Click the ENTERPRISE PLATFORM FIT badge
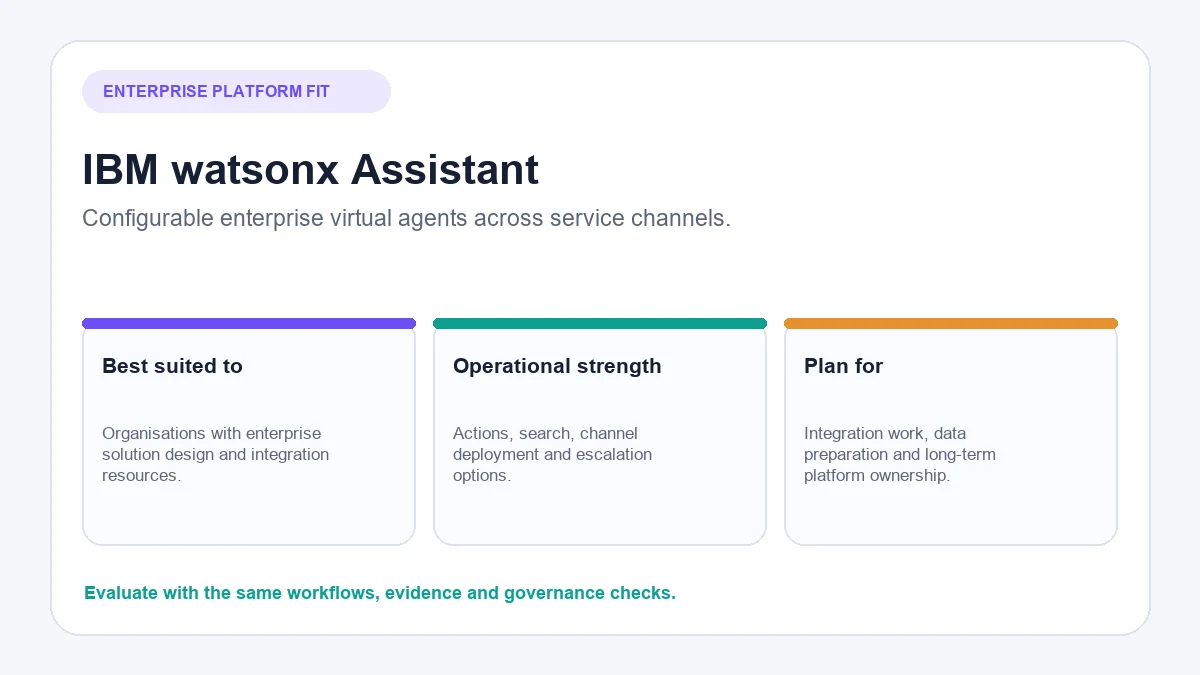This screenshot has height=675, width=1200. 236,92
